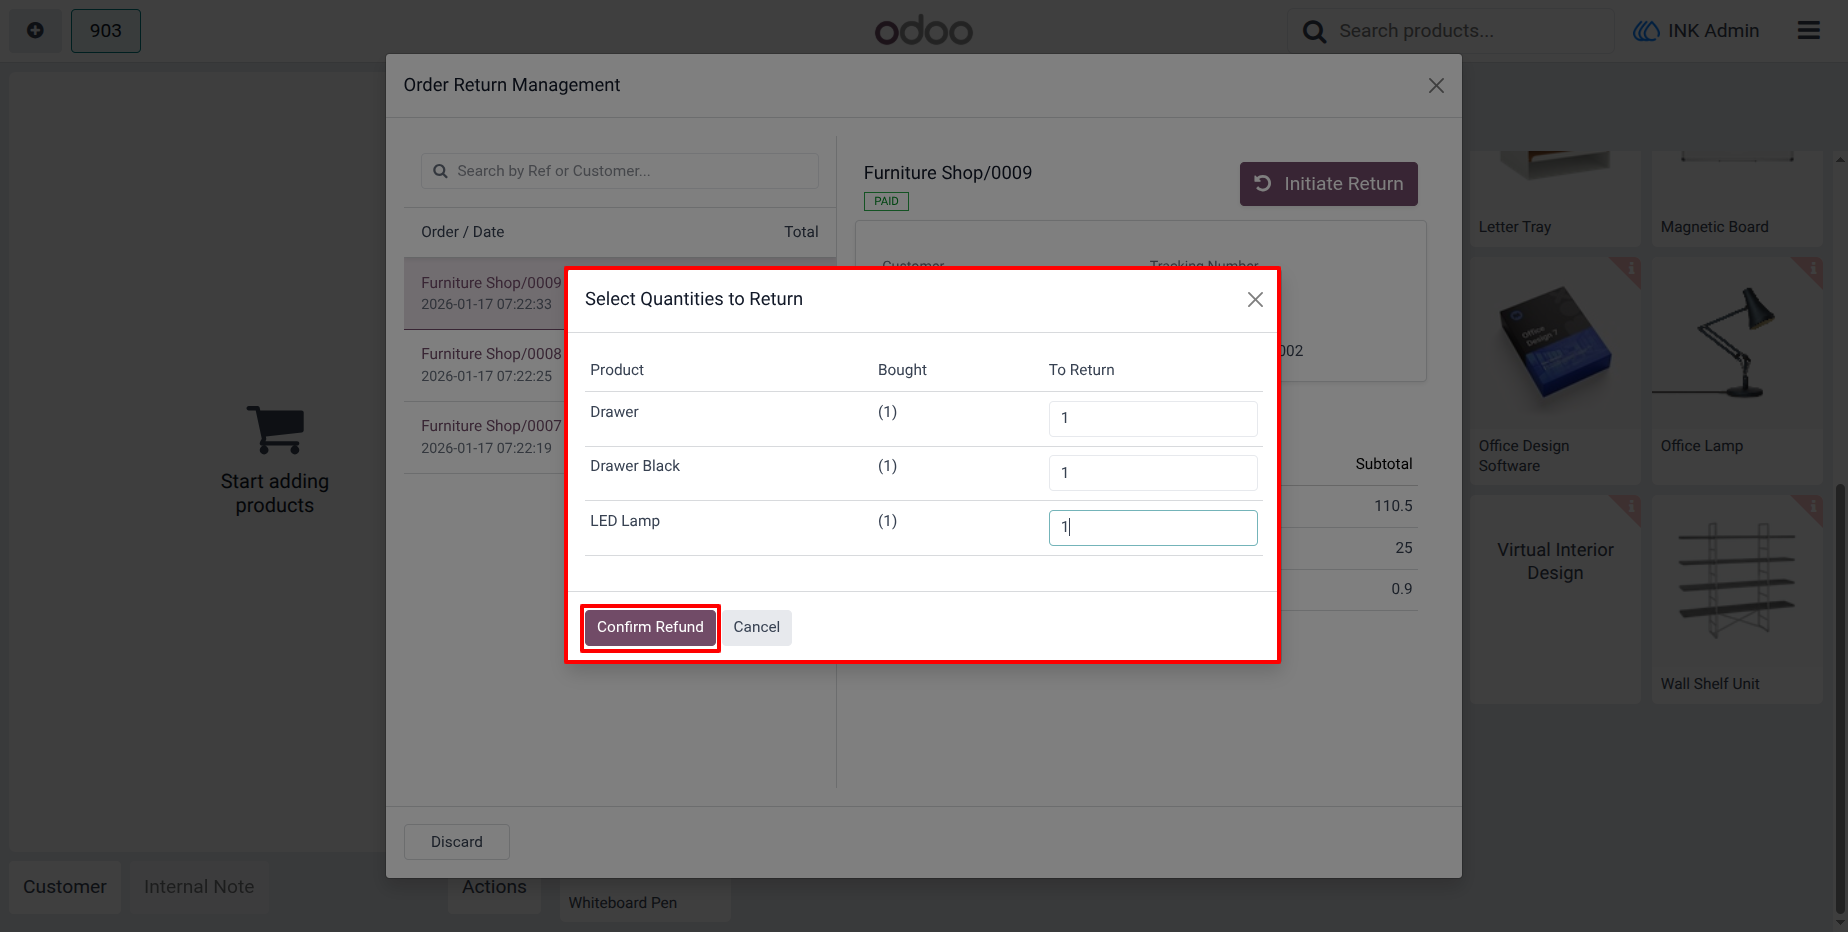Click the Odoo logo
Image resolution: width=1848 pixels, height=932 pixels.
tap(924, 31)
